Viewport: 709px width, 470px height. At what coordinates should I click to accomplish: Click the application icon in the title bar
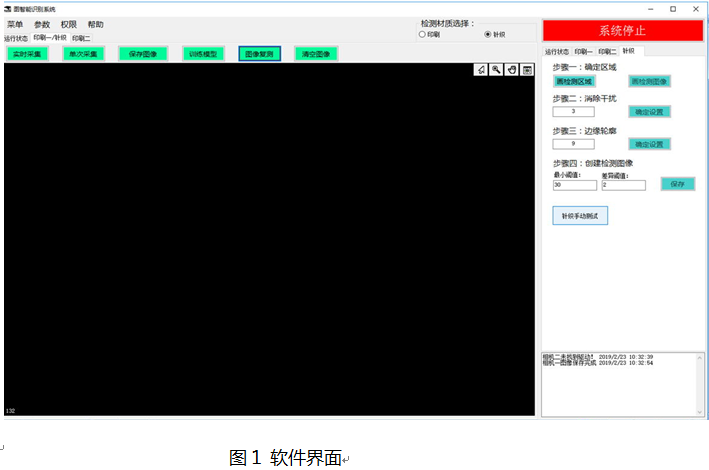click(8, 9)
